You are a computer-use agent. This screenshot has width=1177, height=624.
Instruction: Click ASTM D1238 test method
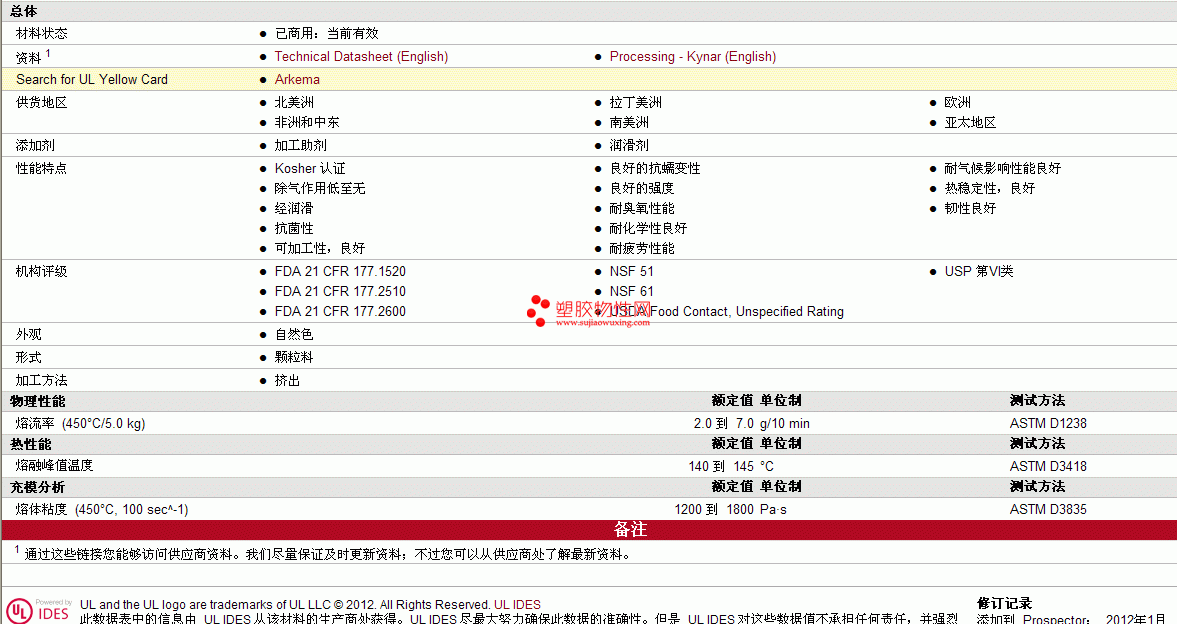coord(1048,424)
